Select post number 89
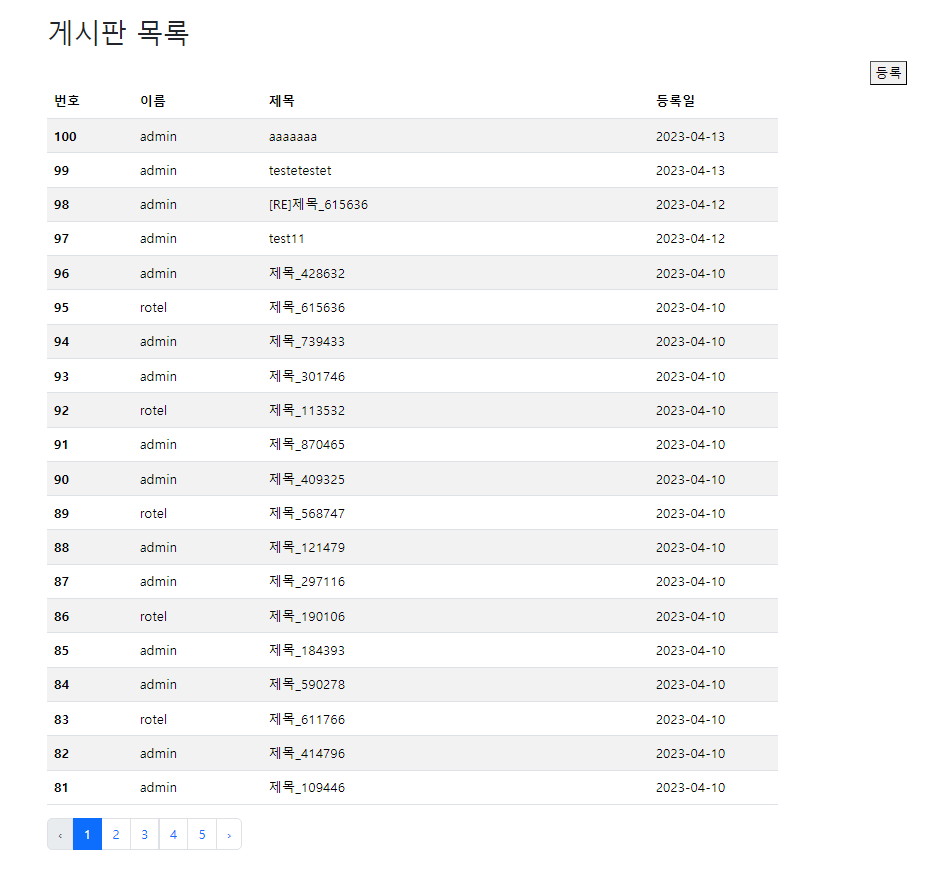The width and height of the screenshot is (932, 884). click(61, 513)
